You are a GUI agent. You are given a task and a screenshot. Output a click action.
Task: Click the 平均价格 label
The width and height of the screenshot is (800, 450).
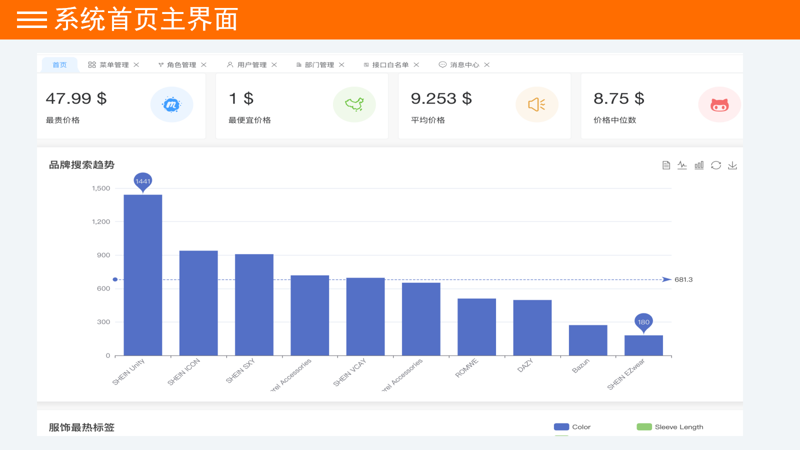point(428,120)
